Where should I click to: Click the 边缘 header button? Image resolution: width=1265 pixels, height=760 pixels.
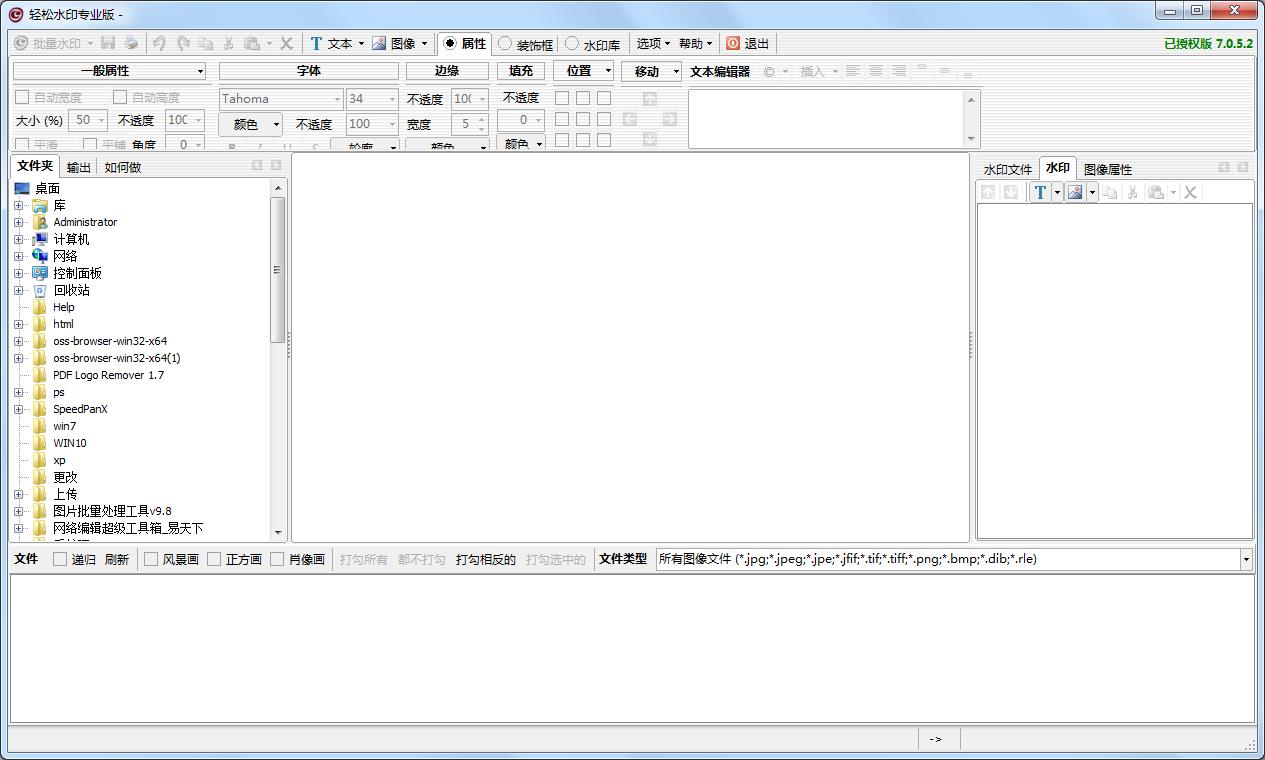(x=447, y=71)
